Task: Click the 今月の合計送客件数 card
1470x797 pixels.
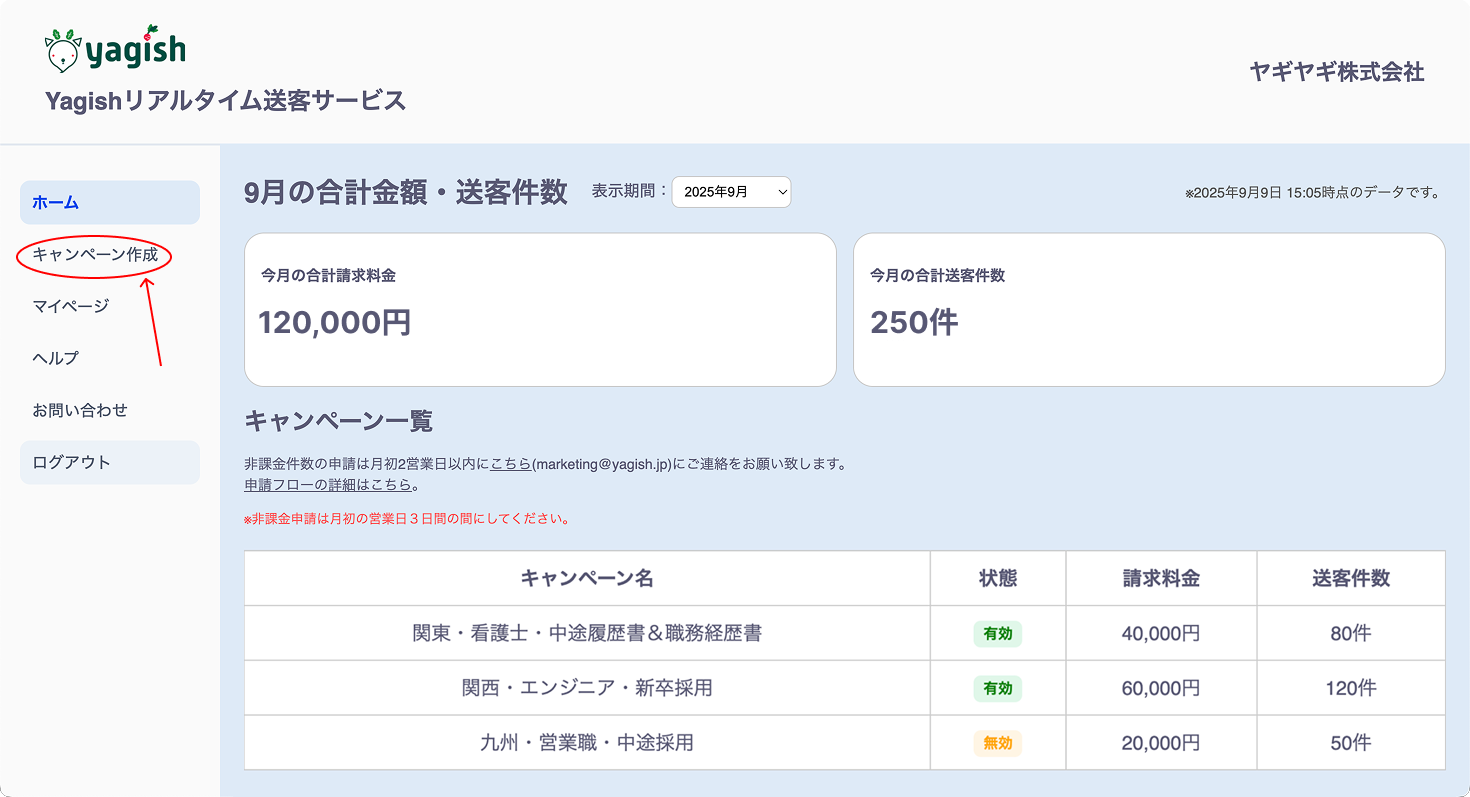Action: (x=1148, y=310)
